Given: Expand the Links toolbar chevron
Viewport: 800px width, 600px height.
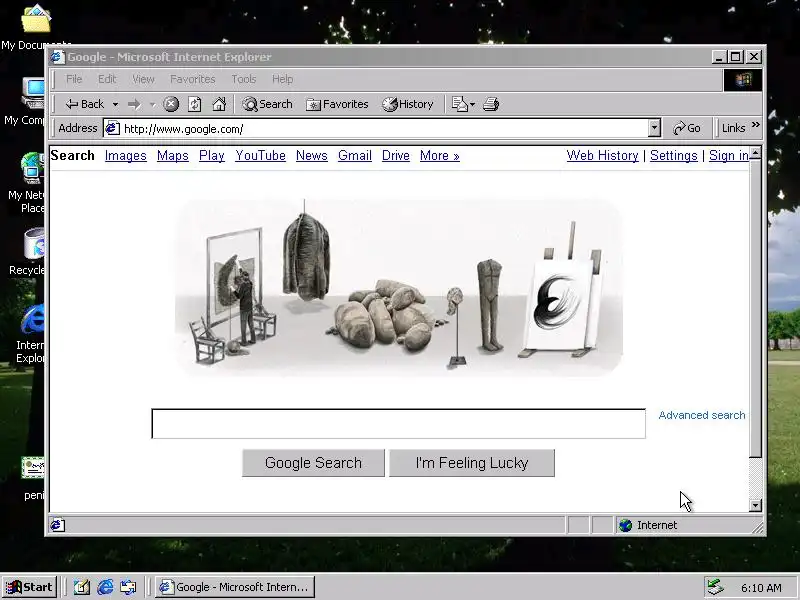Looking at the screenshot, I should point(756,124).
